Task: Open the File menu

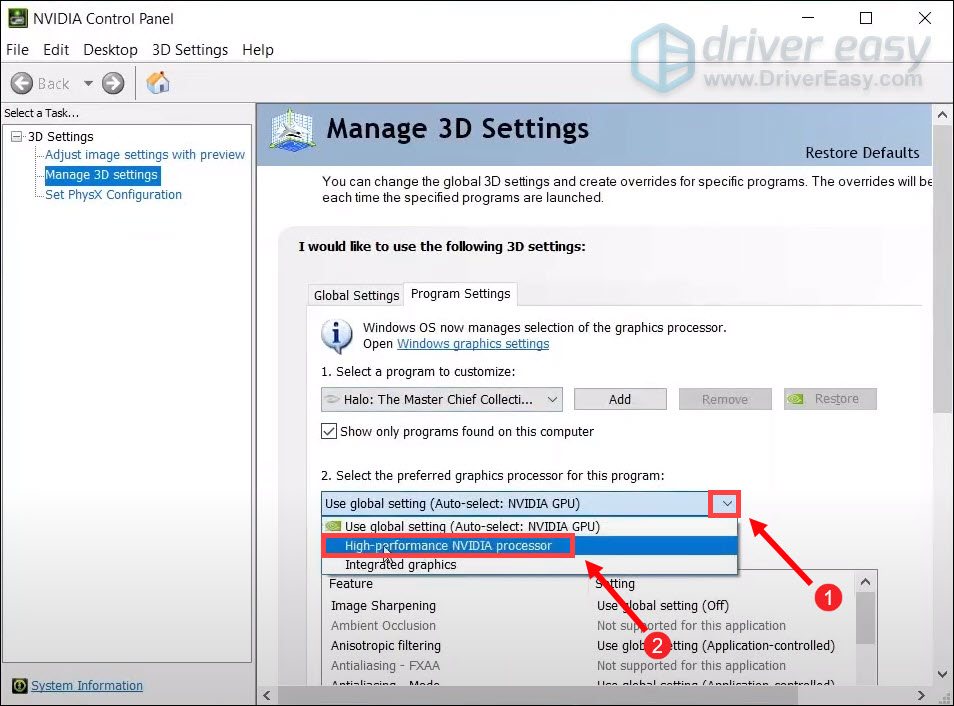Action: [17, 50]
